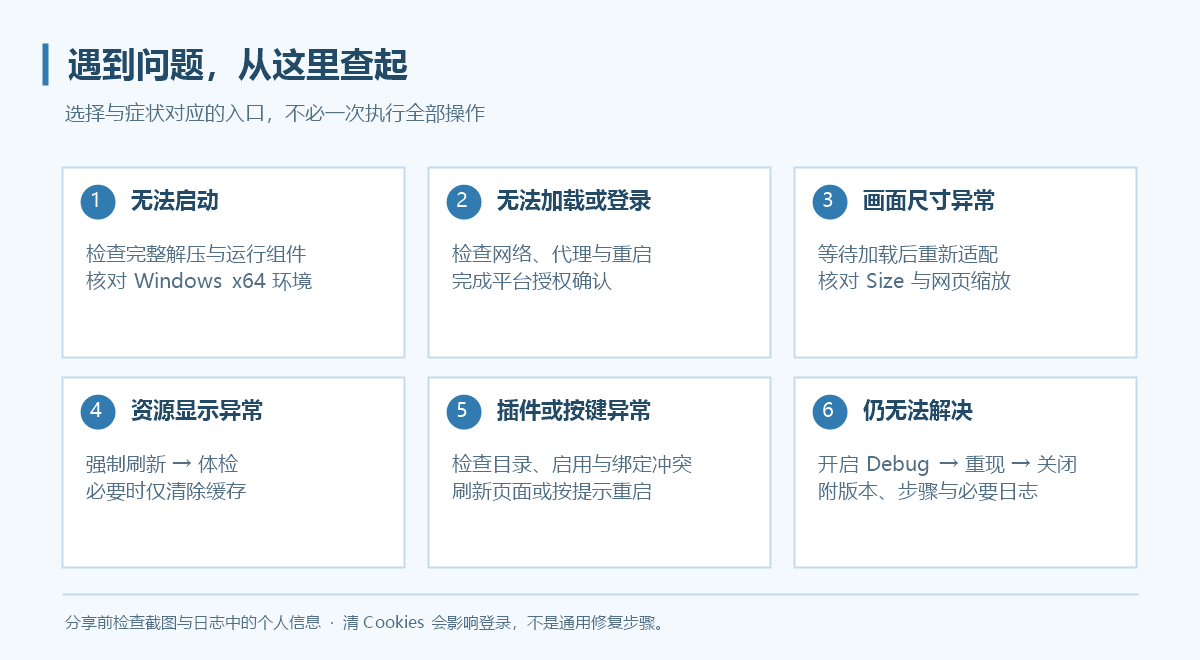The width and height of the screenshot is (1200, 660).
Task: Click the footer note 分享前检查截图与日志中的个人信息
Action: click(x=193, y=623)
